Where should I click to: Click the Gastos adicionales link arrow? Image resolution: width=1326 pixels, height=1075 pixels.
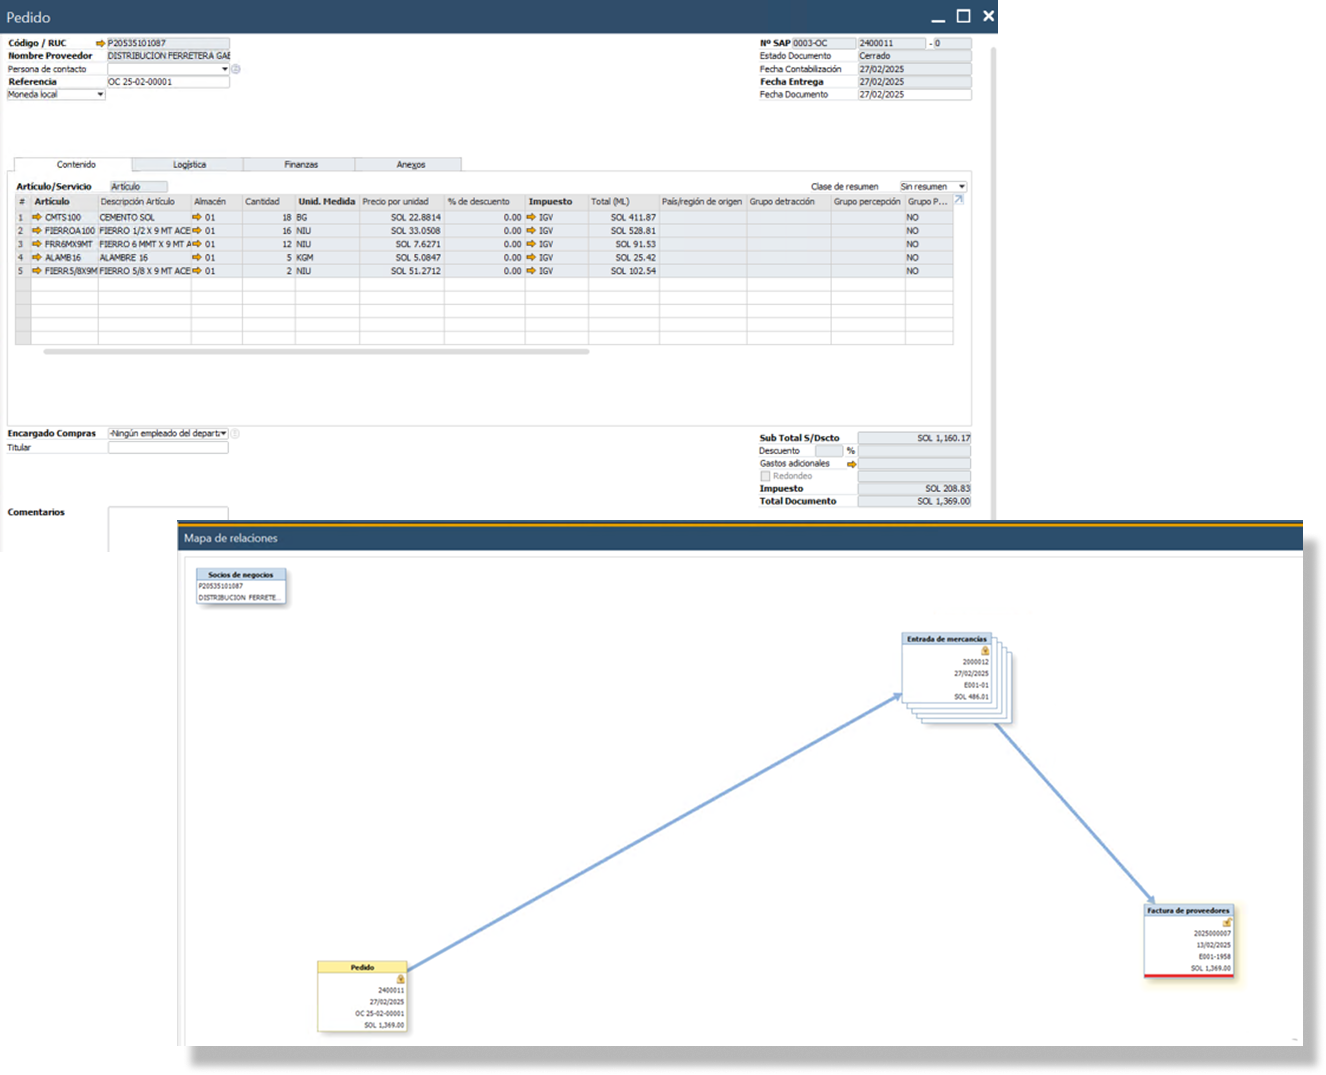(x=850, y=463)
